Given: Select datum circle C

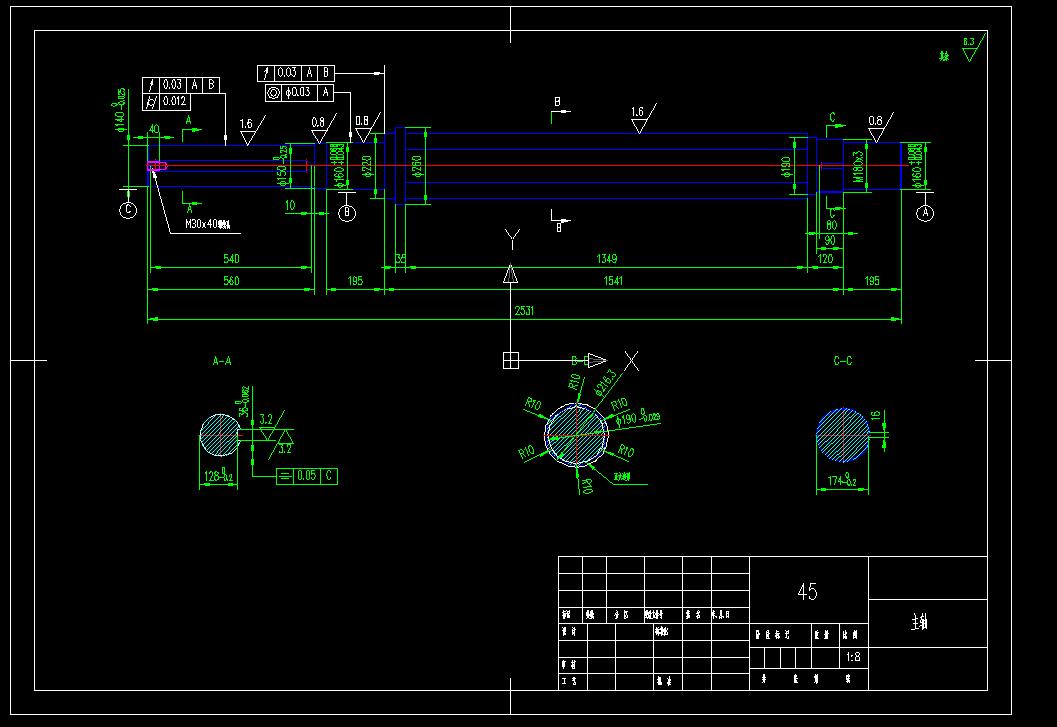Looking at the screenshot, I should point(128,210).
